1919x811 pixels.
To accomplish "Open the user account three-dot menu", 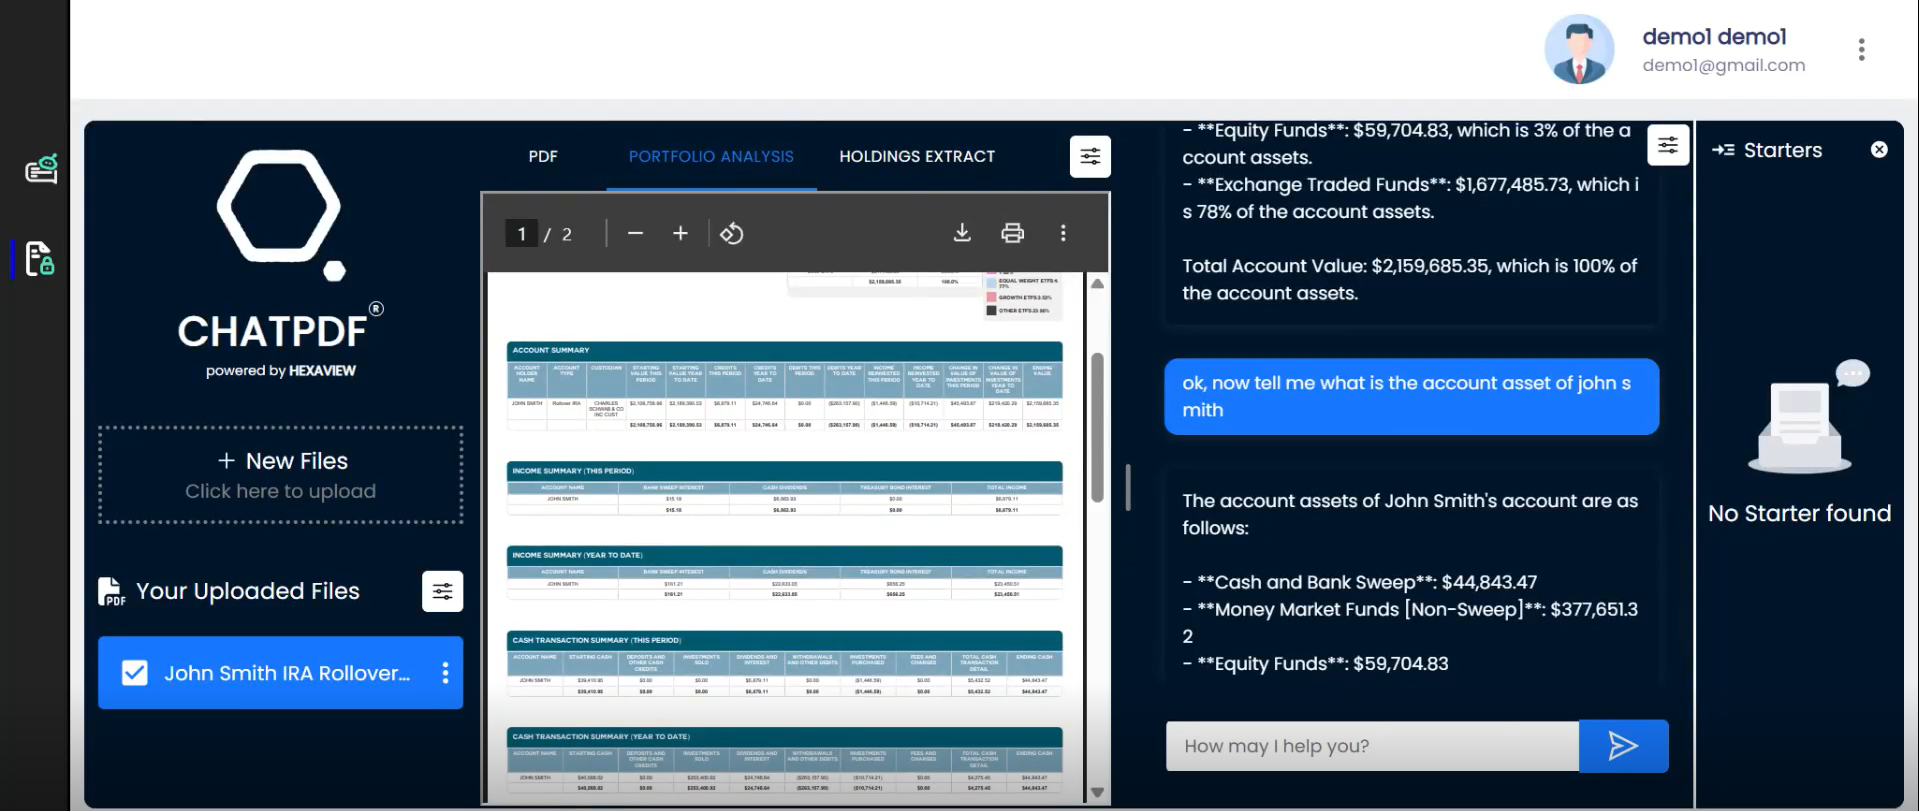I will tap(1861, 50).
